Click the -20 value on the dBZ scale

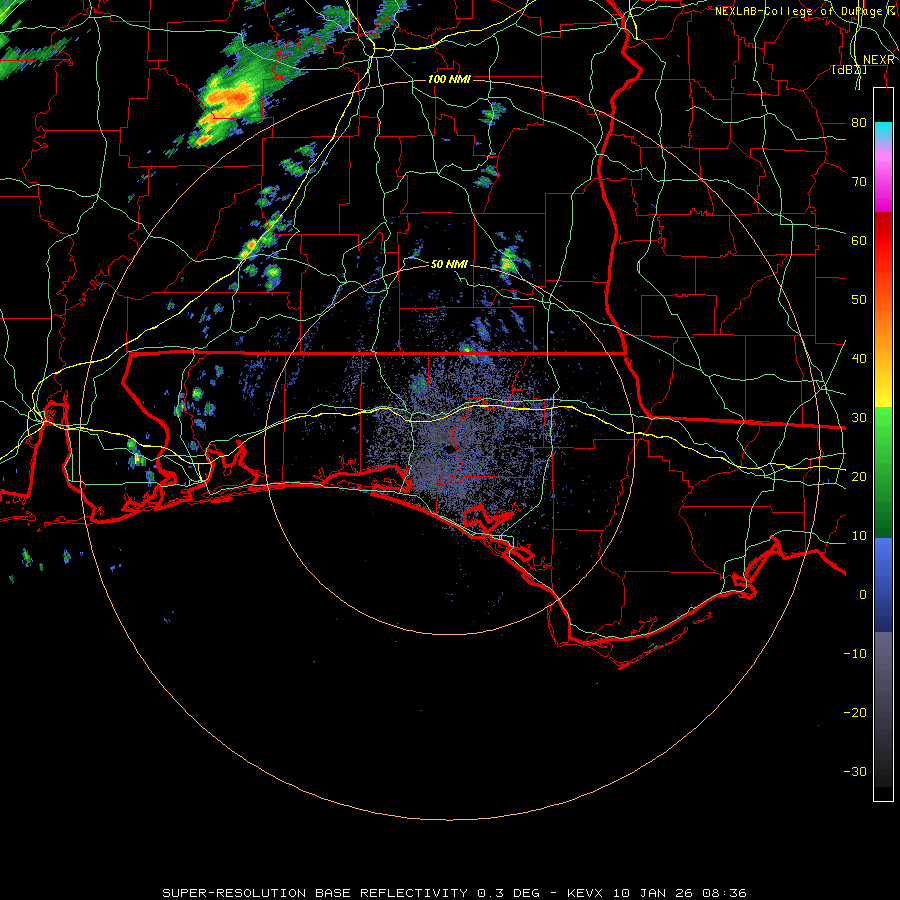click(x=855, y=712)
